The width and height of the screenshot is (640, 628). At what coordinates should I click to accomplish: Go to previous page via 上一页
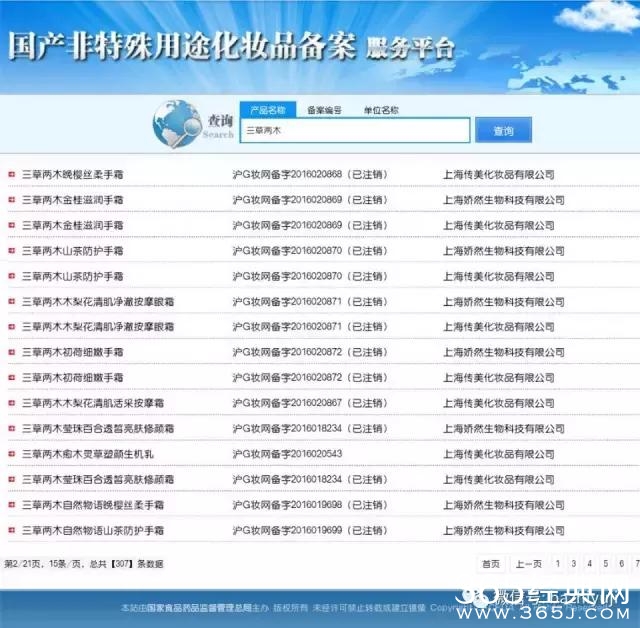pos(528,564)
